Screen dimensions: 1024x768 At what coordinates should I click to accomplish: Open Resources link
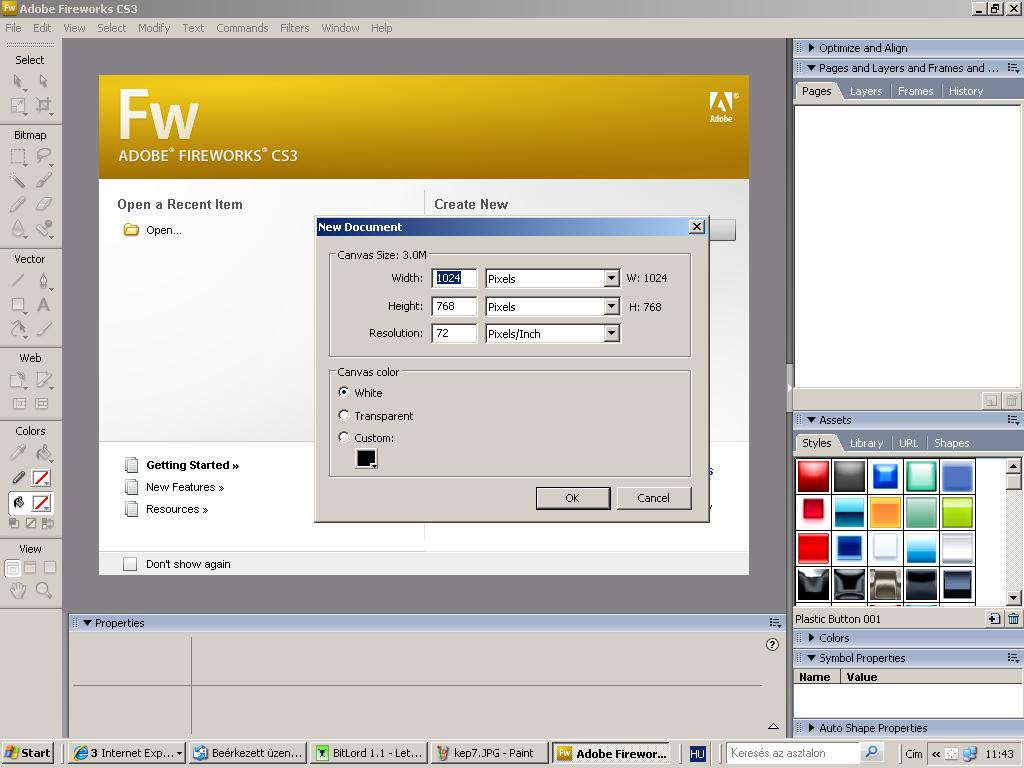pos(177,509)
